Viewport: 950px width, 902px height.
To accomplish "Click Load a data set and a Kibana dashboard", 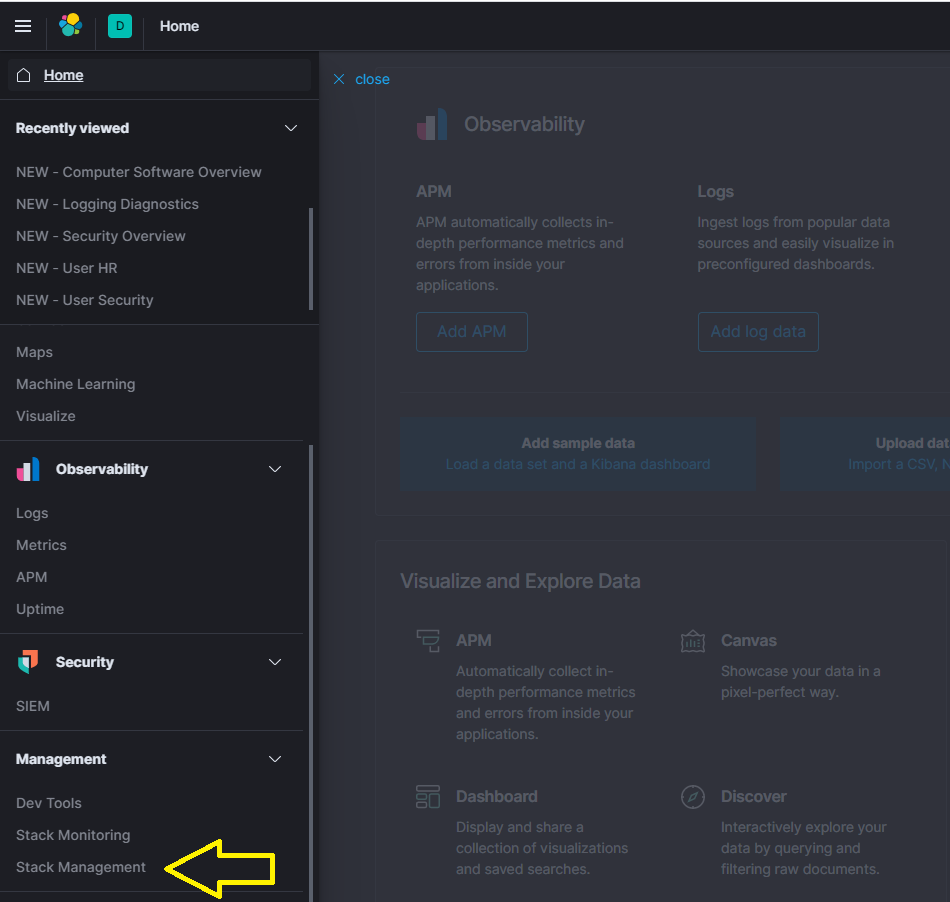I will coord(578,465).
